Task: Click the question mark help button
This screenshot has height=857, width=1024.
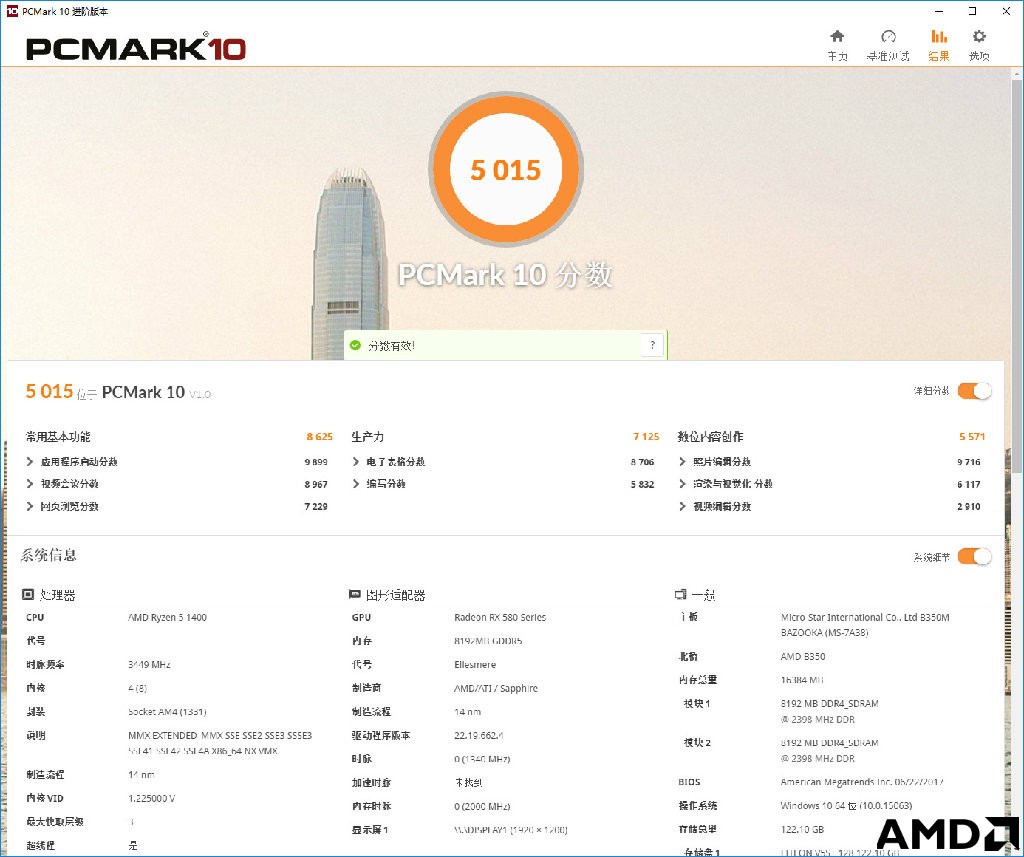Action: [652, 345]
